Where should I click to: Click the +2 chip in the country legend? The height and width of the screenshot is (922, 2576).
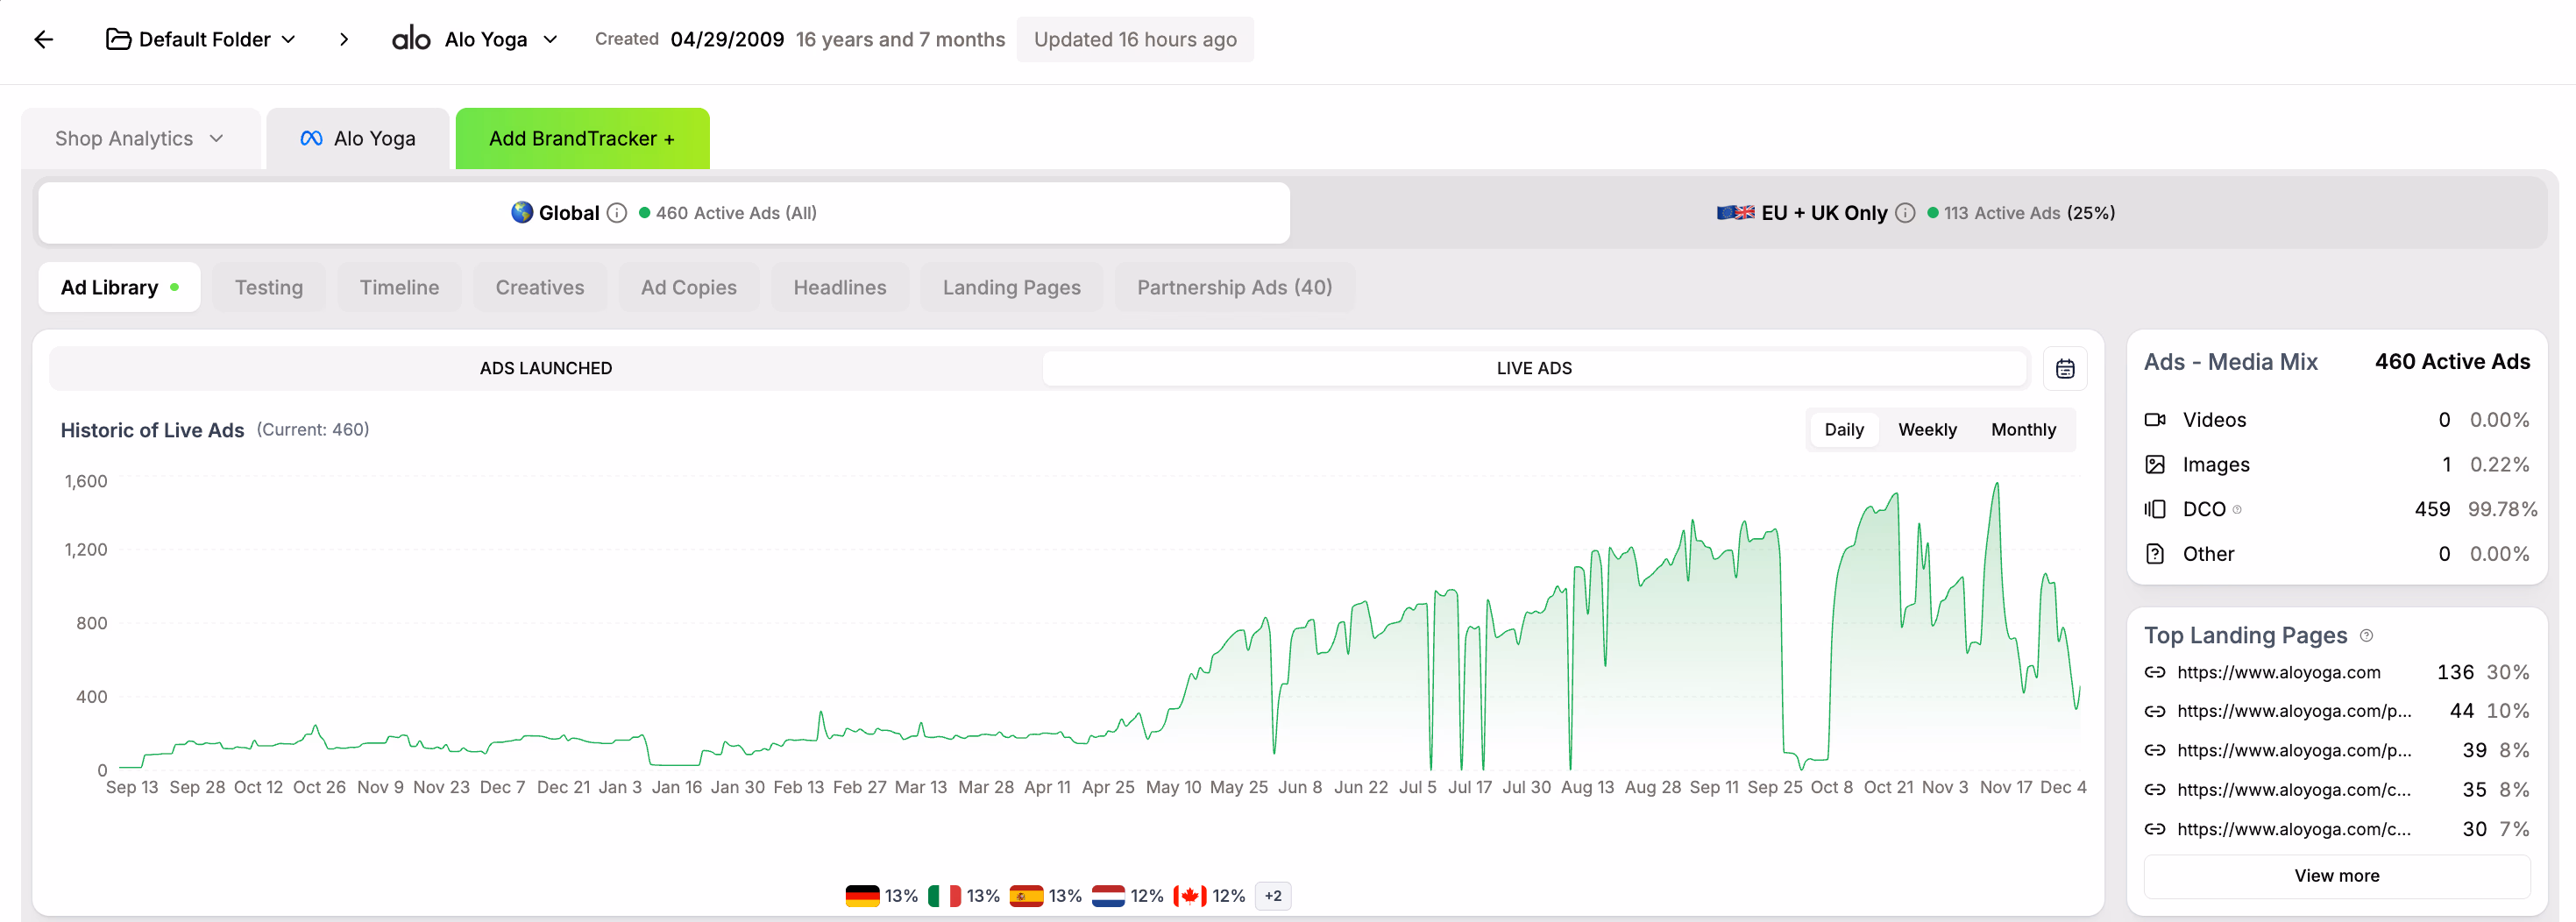point(1272,895)
